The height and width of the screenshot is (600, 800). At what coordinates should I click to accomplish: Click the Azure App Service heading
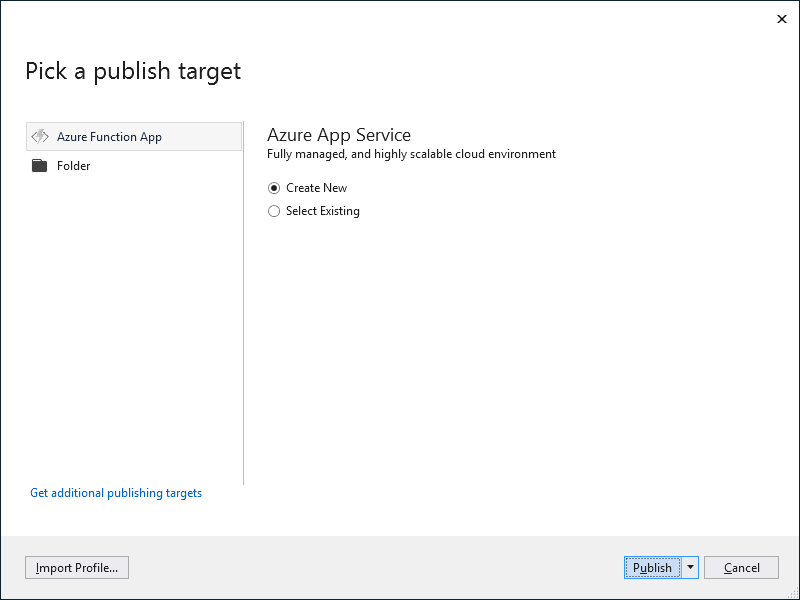pyautogui.click(x=339, y=135)
